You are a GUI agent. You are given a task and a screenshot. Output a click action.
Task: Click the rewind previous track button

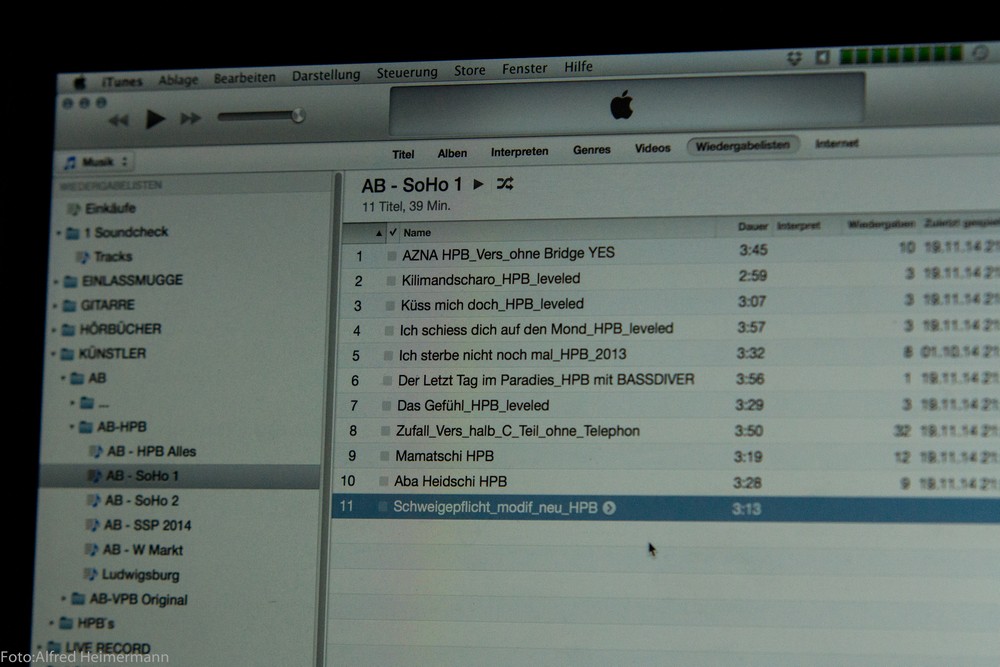[118, 120]
